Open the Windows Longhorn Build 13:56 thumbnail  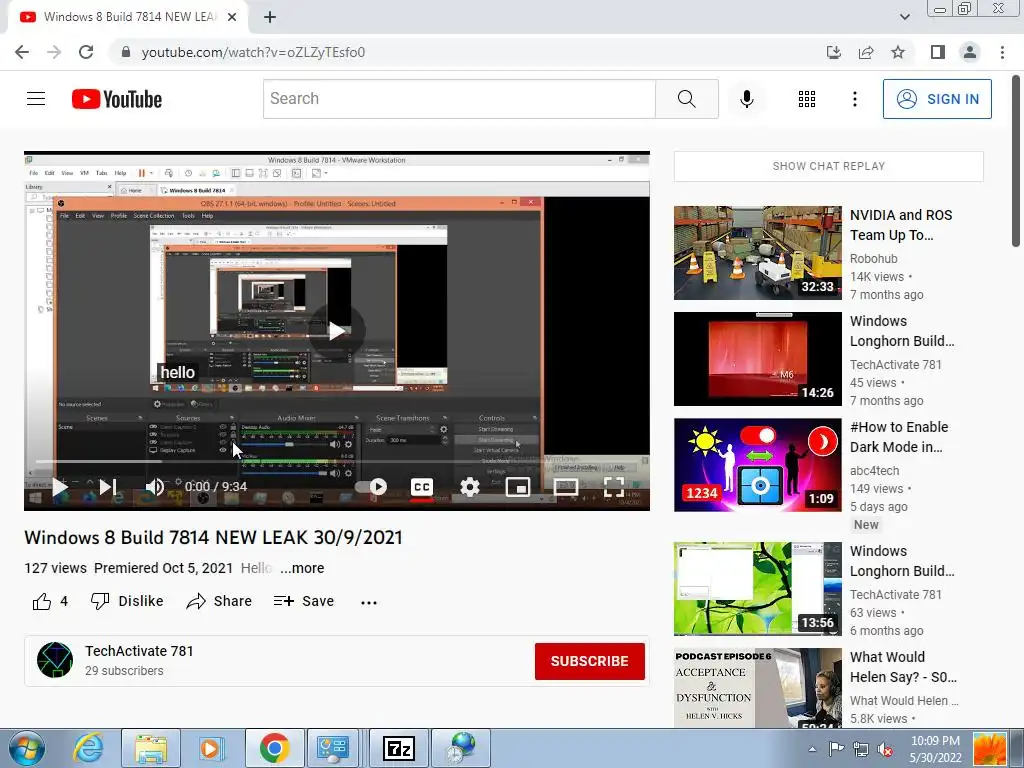pyautogui.click(x=758, y=588)
